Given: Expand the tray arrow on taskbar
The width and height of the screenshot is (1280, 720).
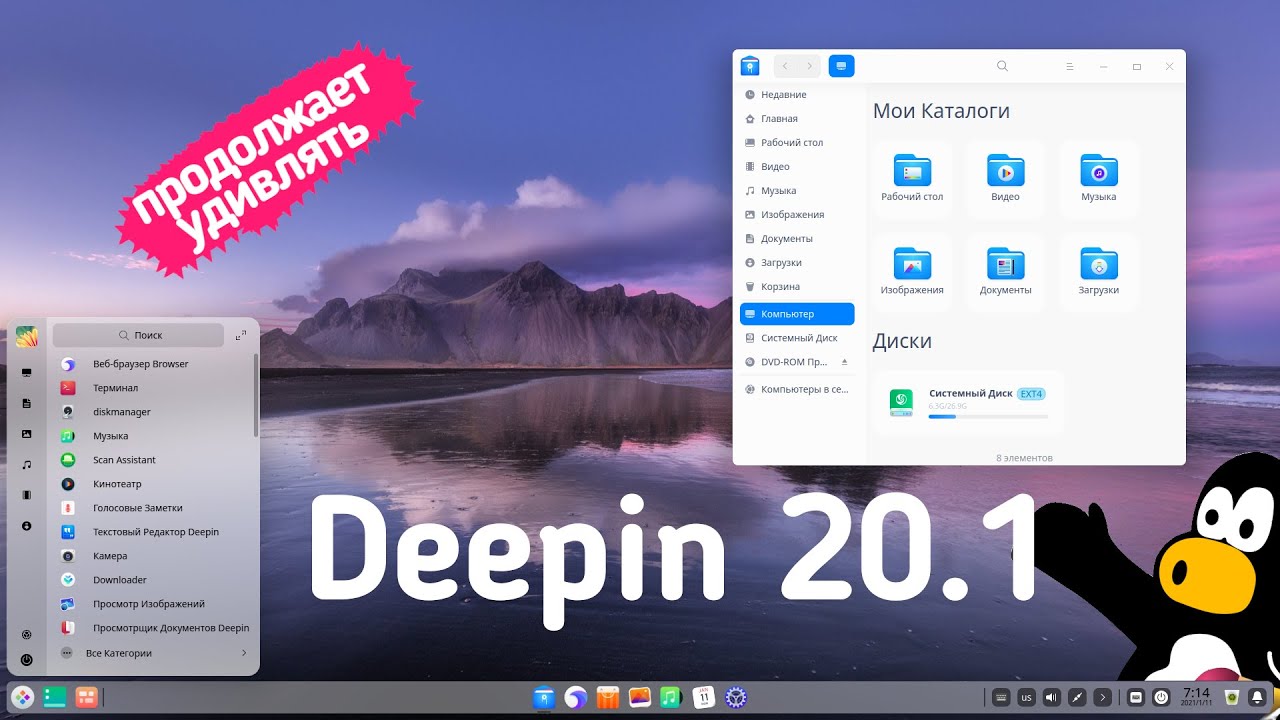Looking at the screenshot, I should point(1102,697).
